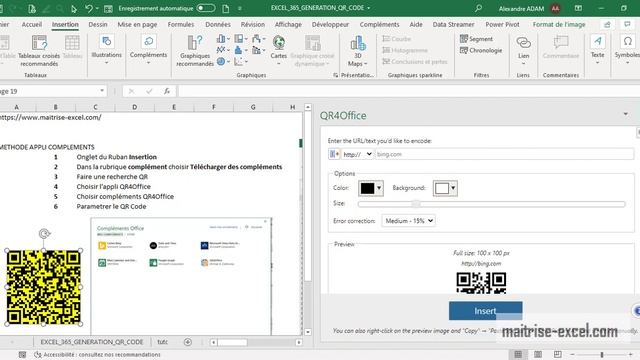The width and height of the screenshot is (640, 360).
Task: Click the URL text input field
Action: [504, 154]
